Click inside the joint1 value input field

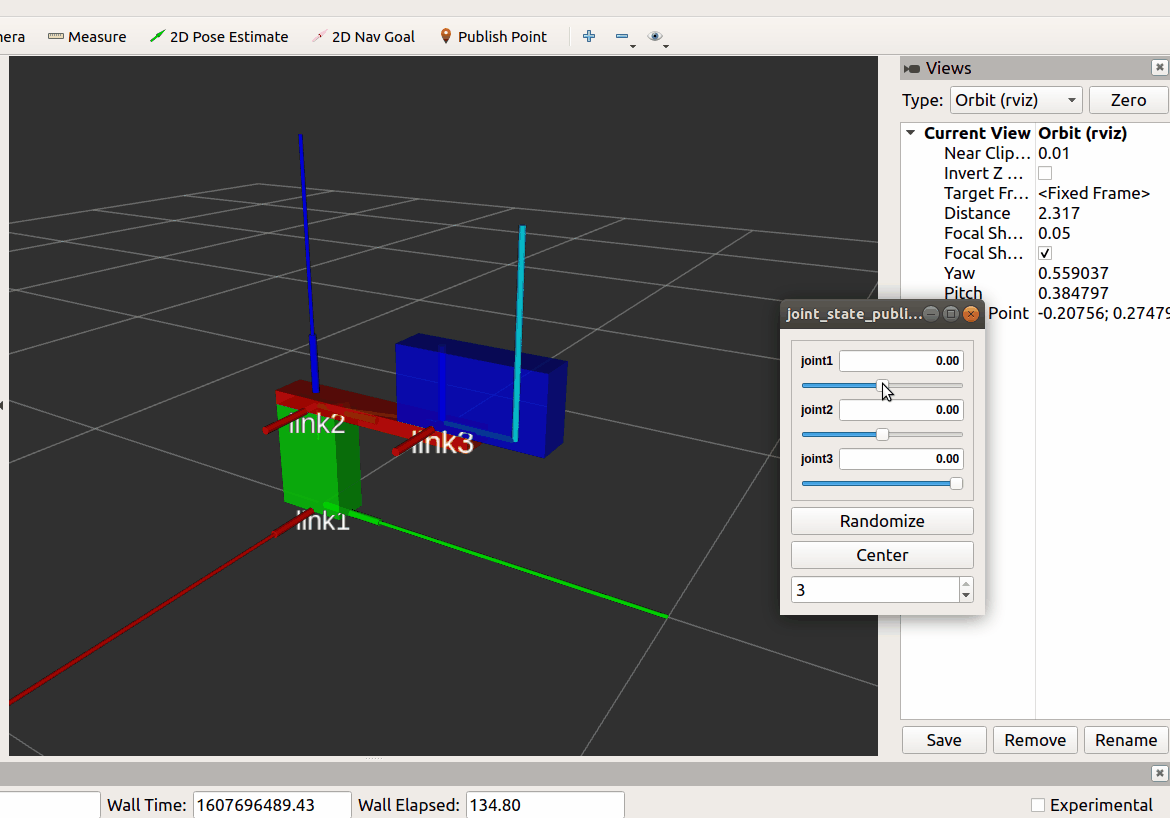899,360
